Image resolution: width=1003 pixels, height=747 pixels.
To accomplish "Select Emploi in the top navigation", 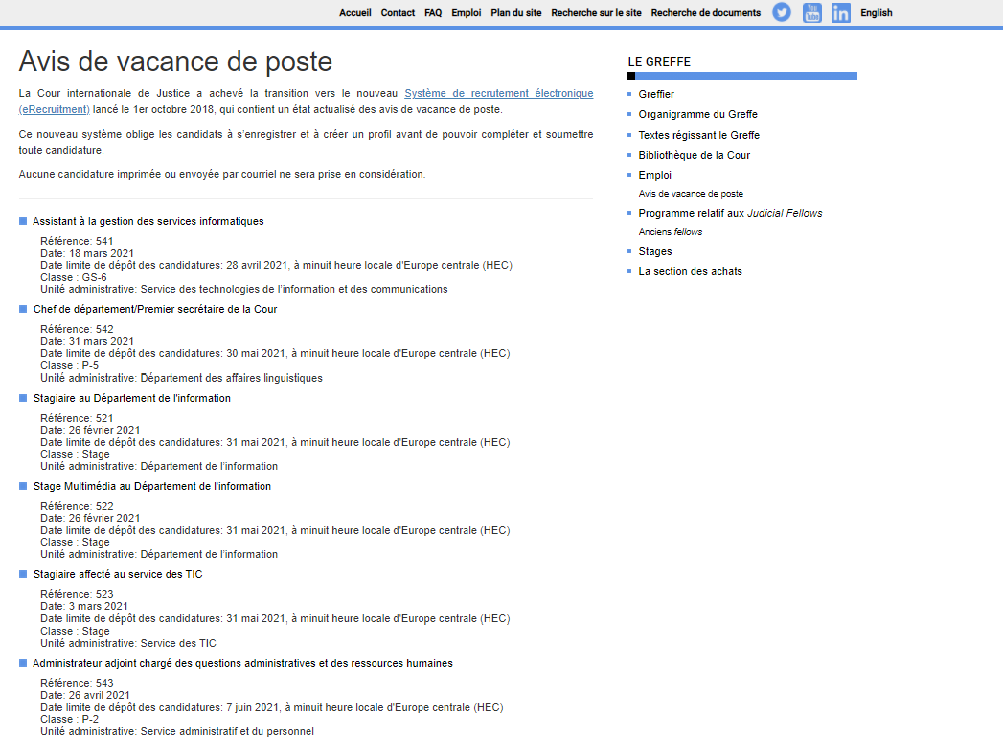I will click(x=466, y=12).
